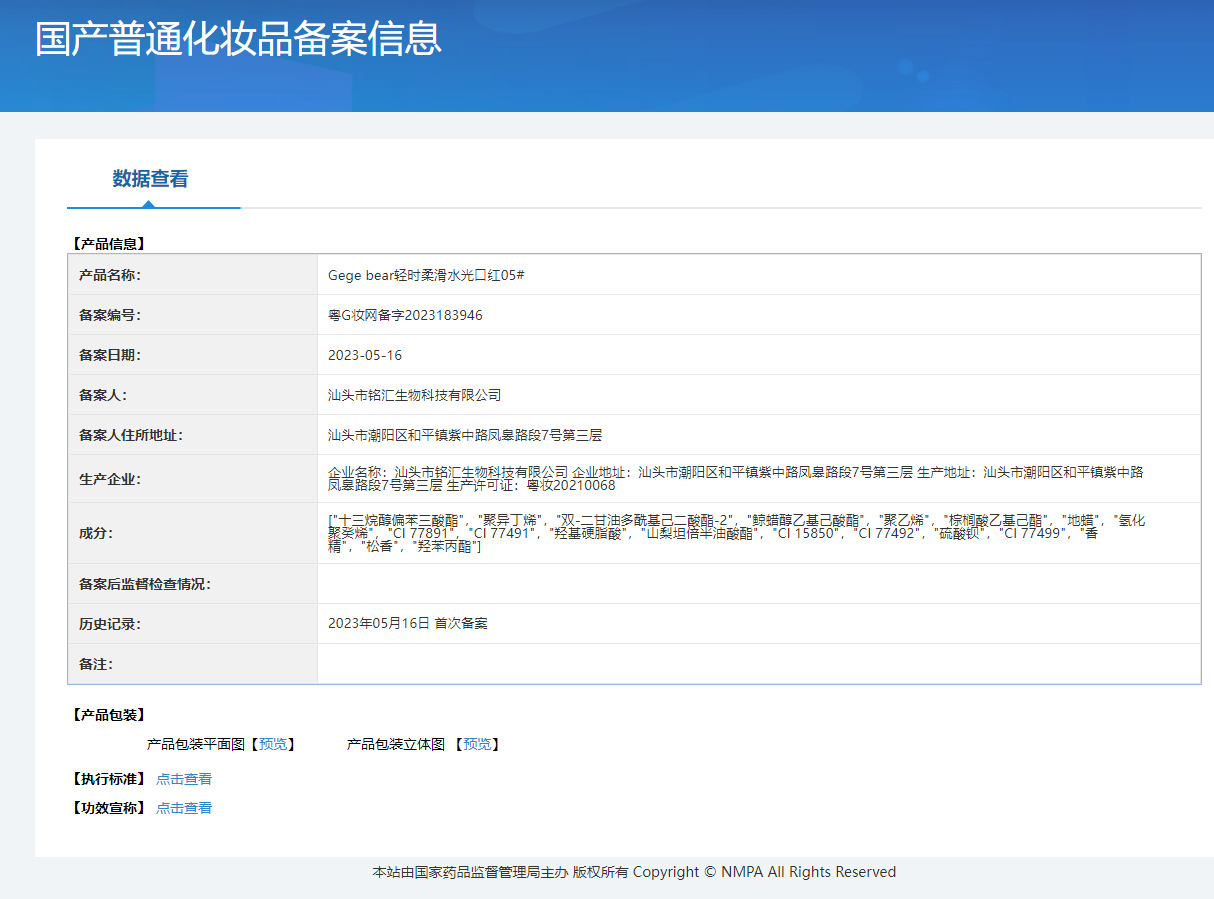
Task: Select the filing number 粤G妆网备字2023183946
Action: [x=405, y=315]
